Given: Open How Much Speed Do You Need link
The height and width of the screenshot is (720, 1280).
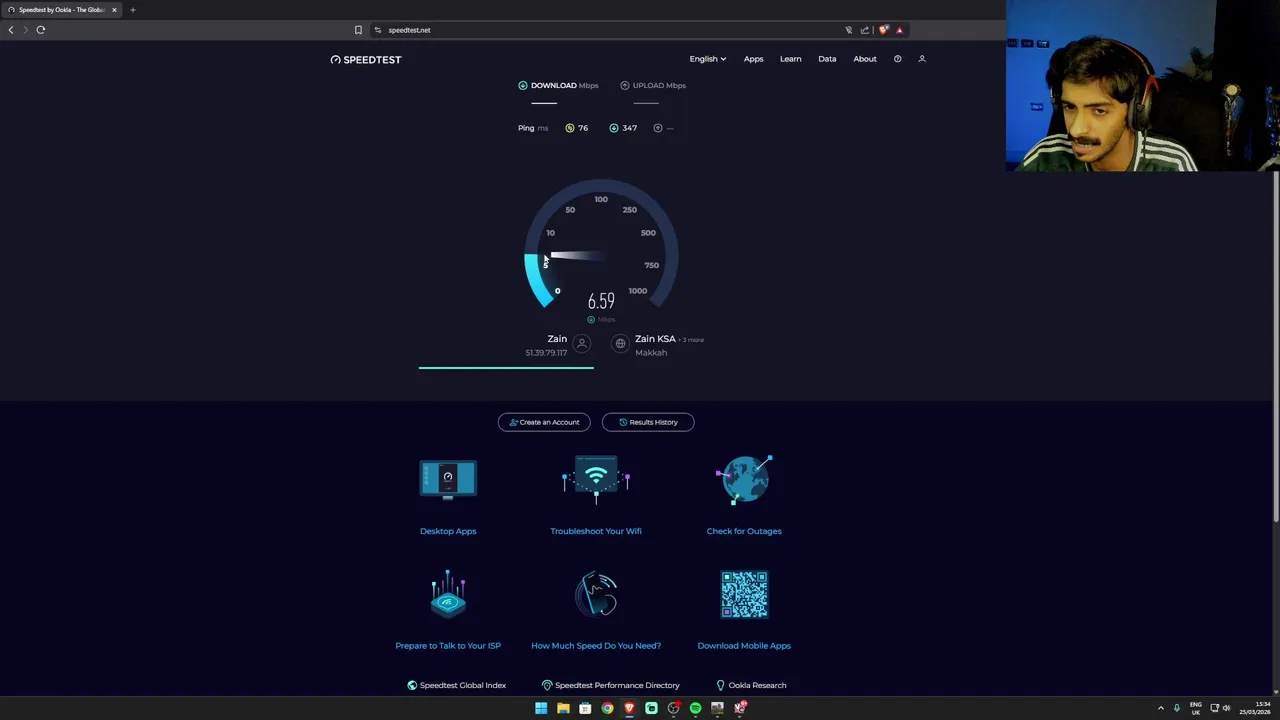Looking at the screenshot, I should (596, 646).
